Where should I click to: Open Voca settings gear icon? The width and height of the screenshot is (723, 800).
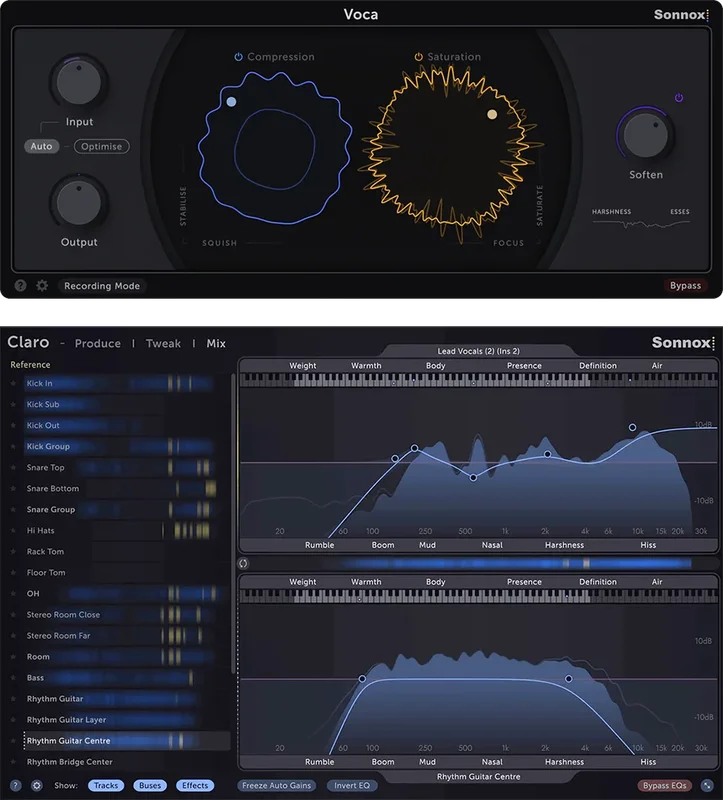point(42,286)
